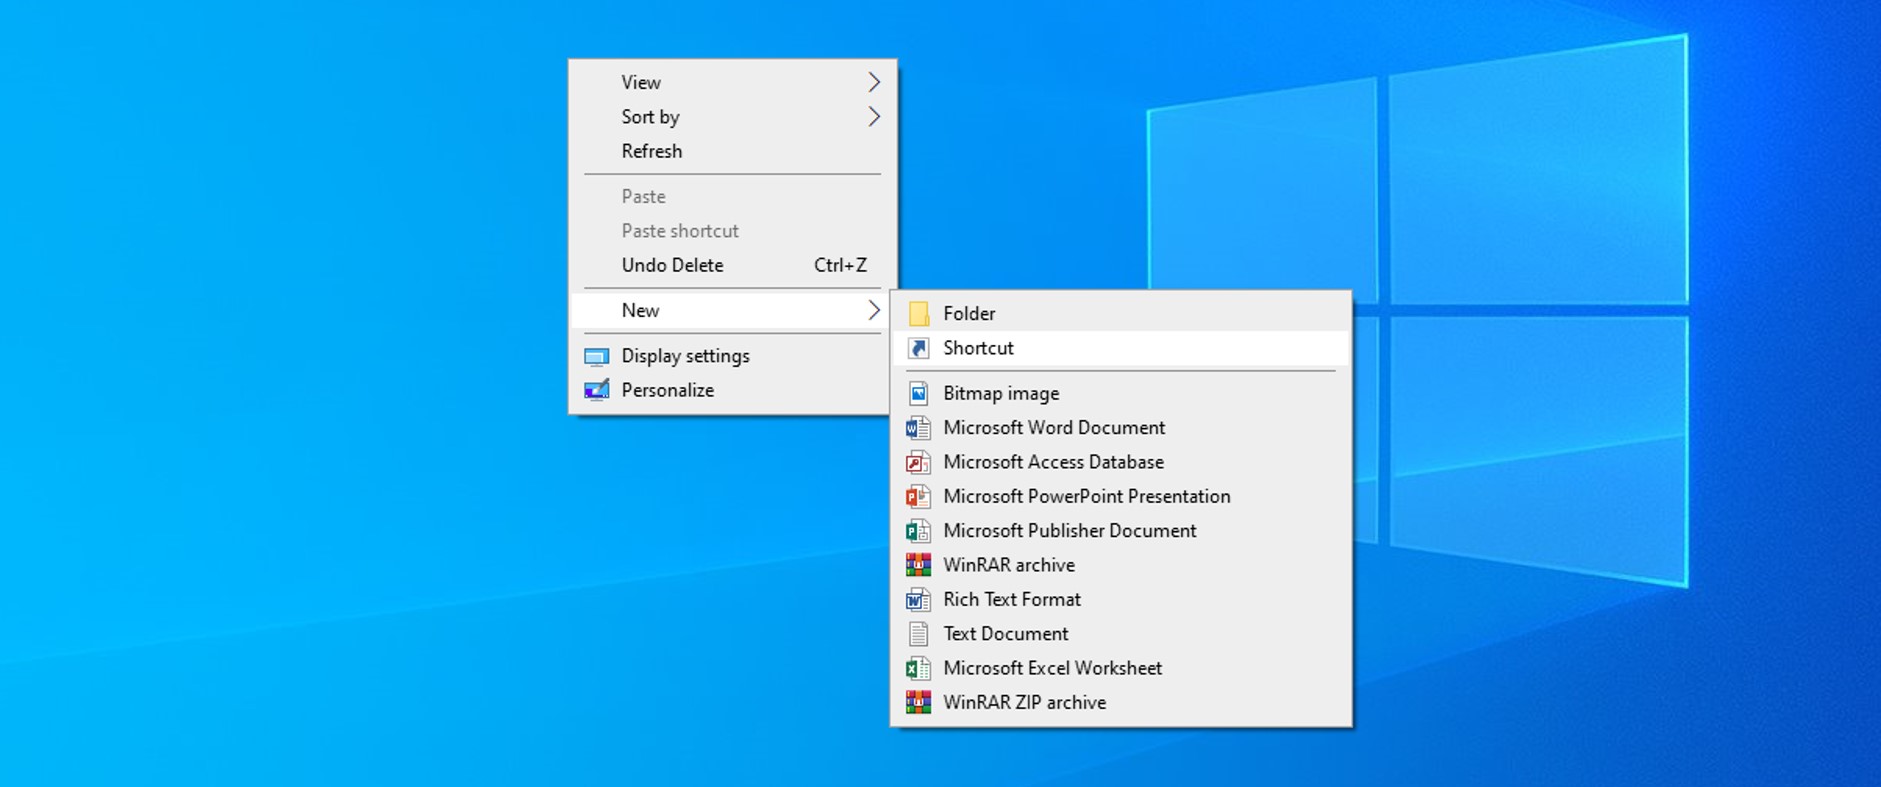Click the Paste menu entry

[732, 197]
